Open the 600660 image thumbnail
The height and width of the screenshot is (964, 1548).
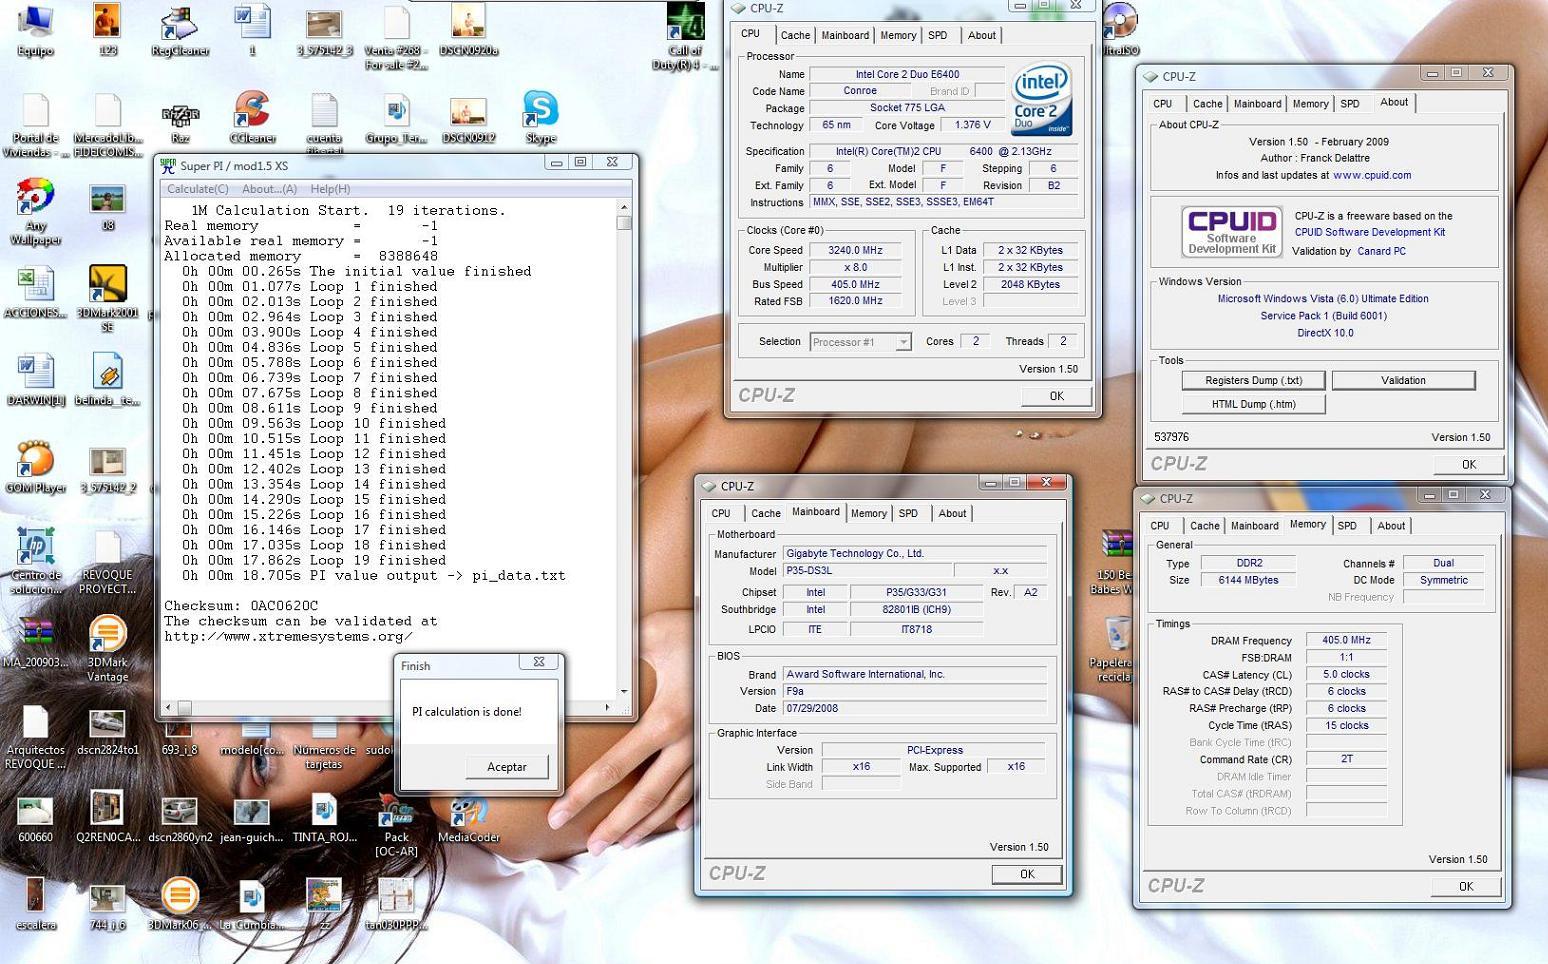click(35, 818)
